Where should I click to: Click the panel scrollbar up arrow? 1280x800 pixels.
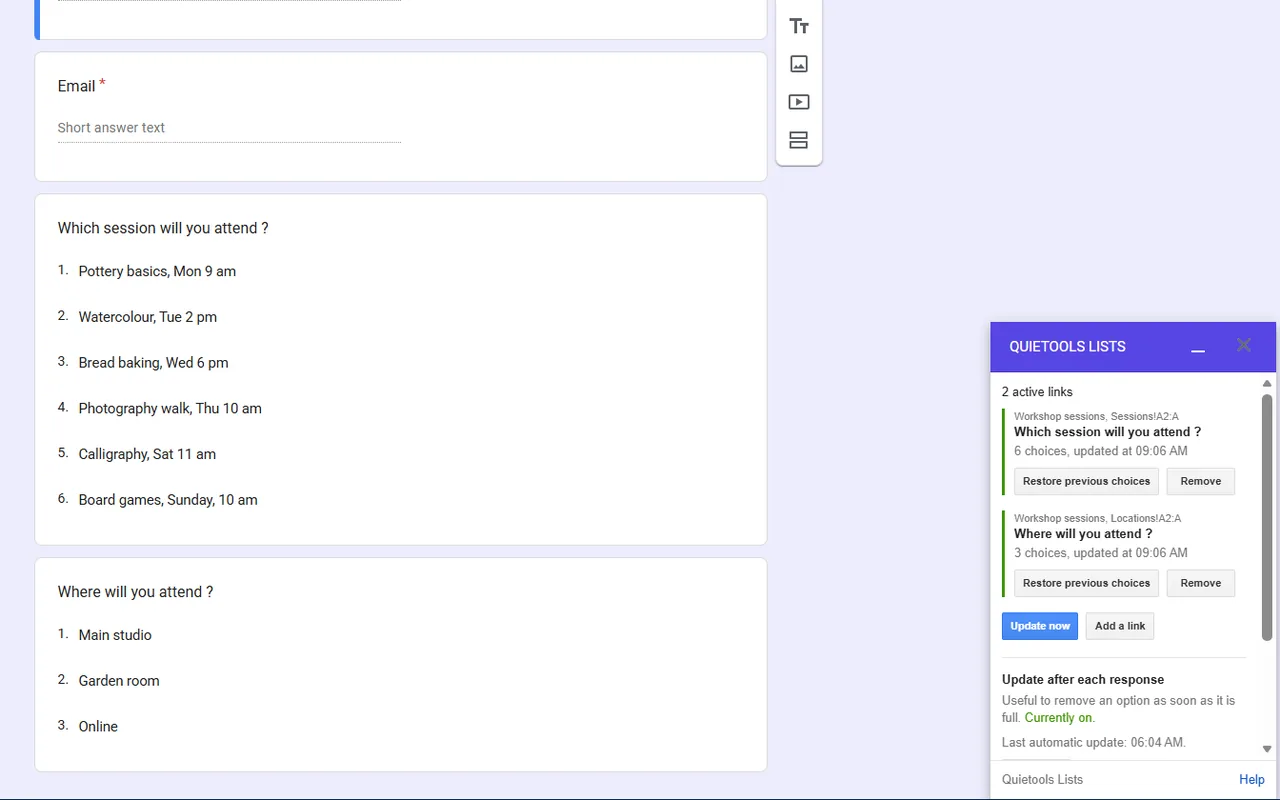[1267, 383]
